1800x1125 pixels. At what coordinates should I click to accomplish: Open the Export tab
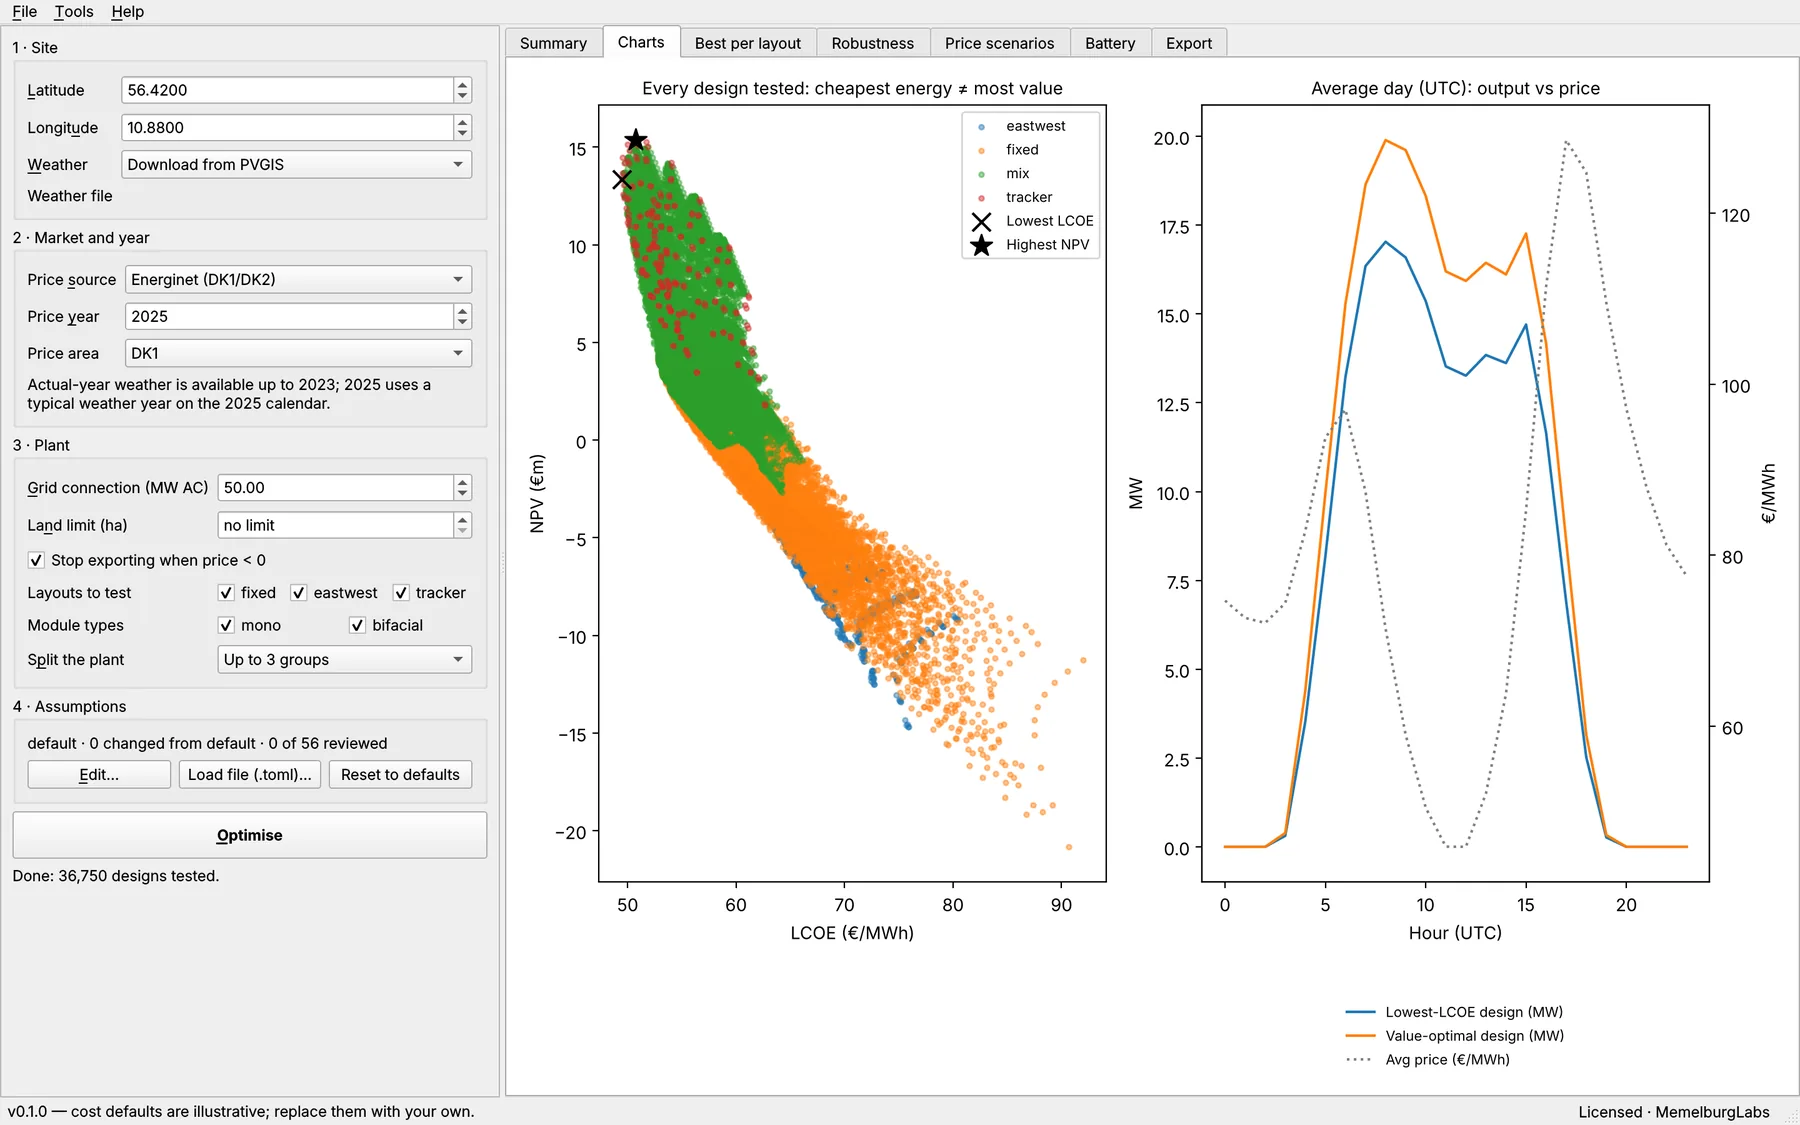point(1188,43)
